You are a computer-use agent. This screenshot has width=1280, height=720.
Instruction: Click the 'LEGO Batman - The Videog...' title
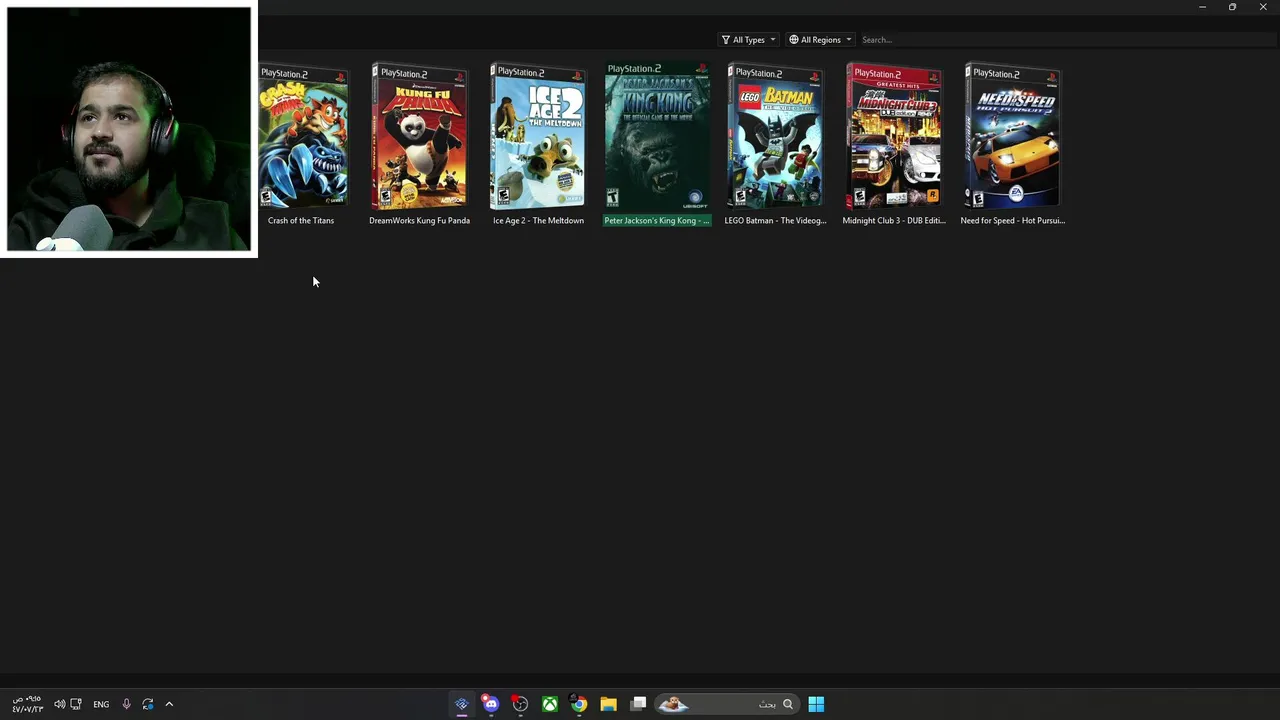pos(775,220)
